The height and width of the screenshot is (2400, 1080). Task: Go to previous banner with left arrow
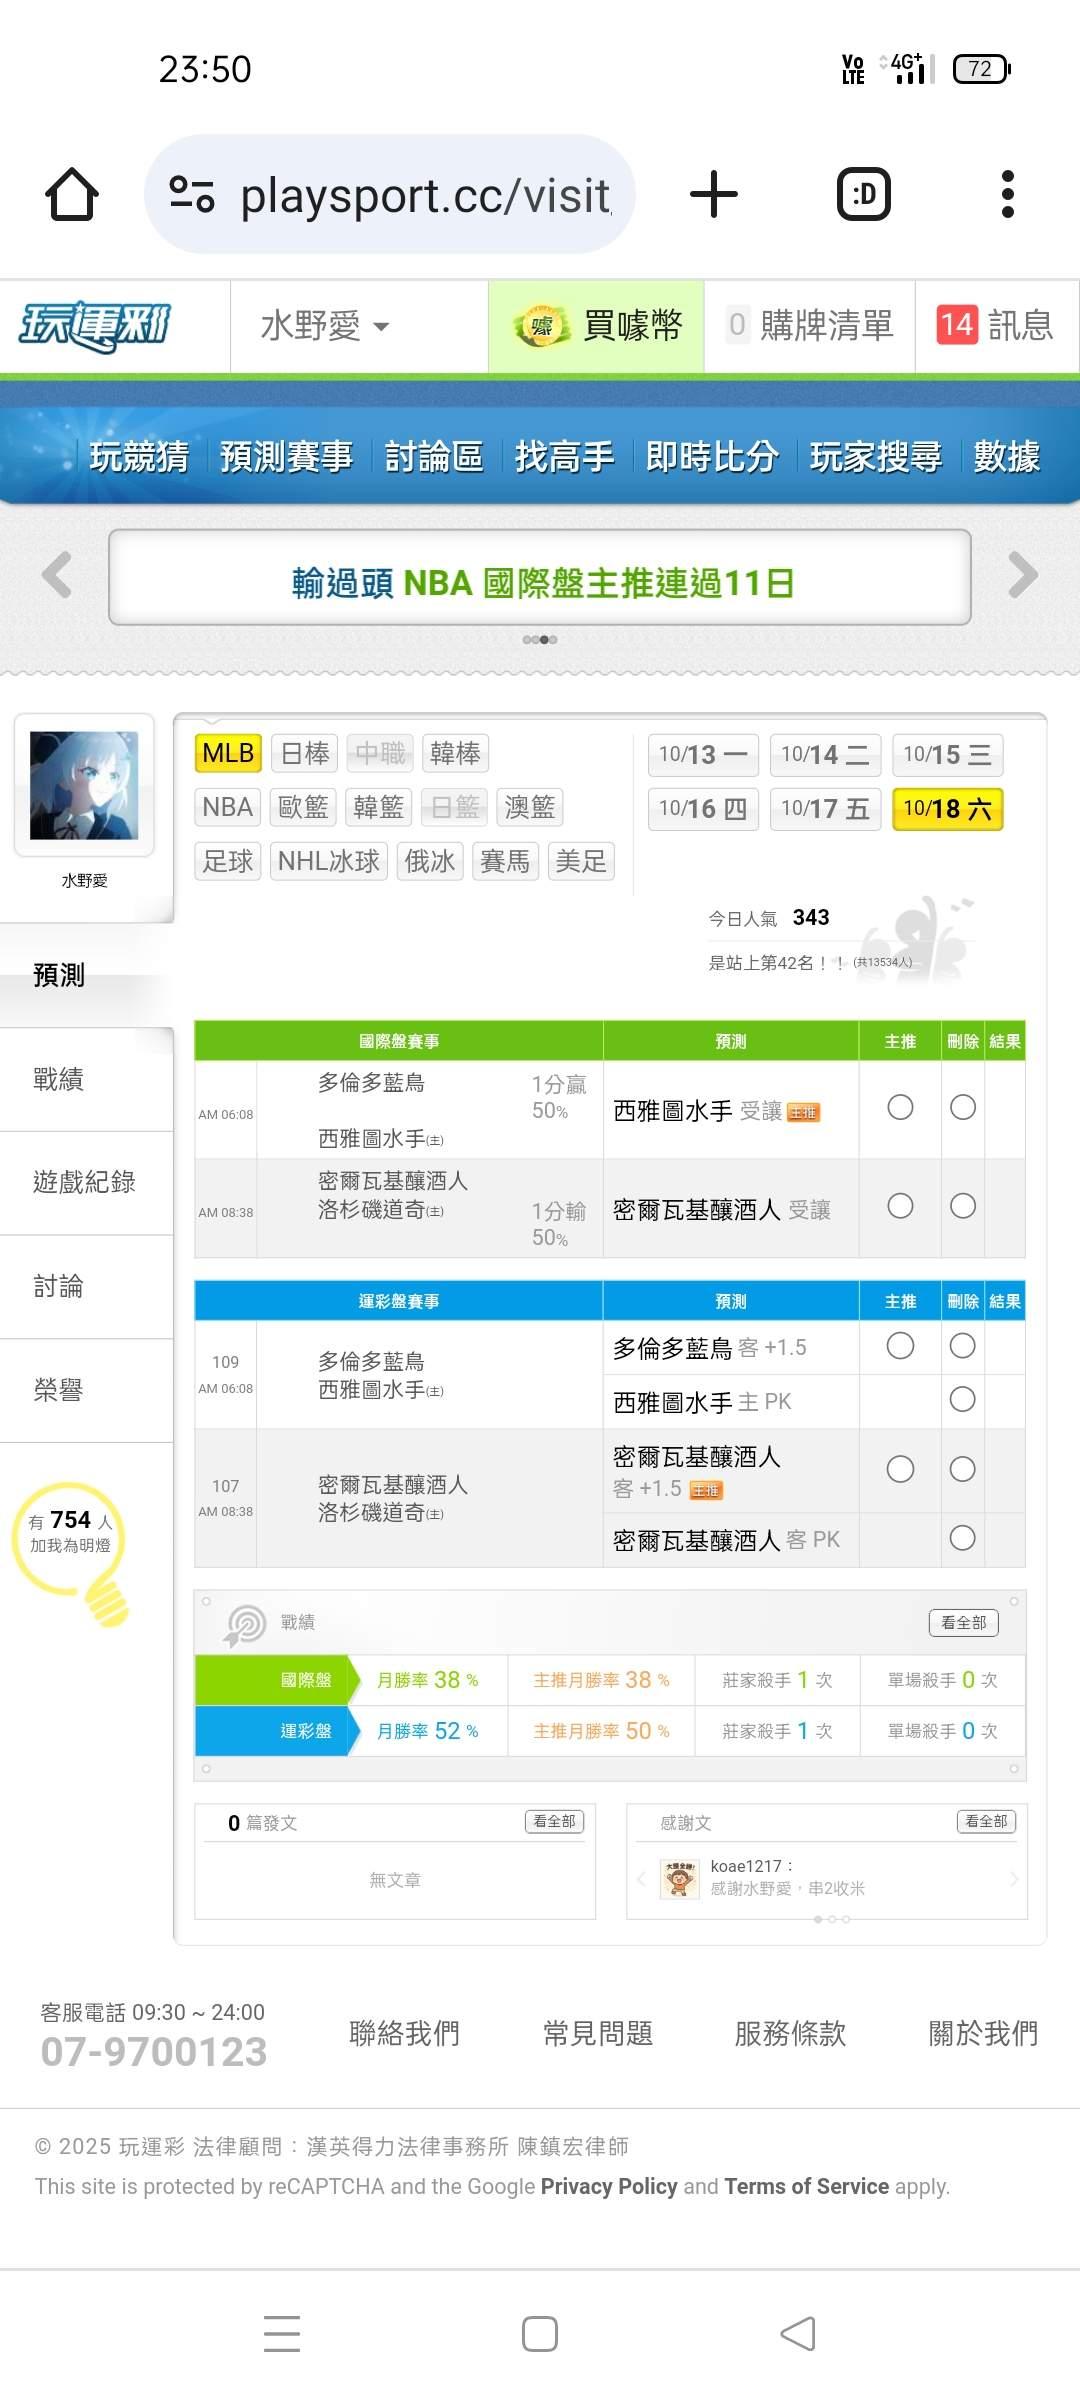[57, 575]
